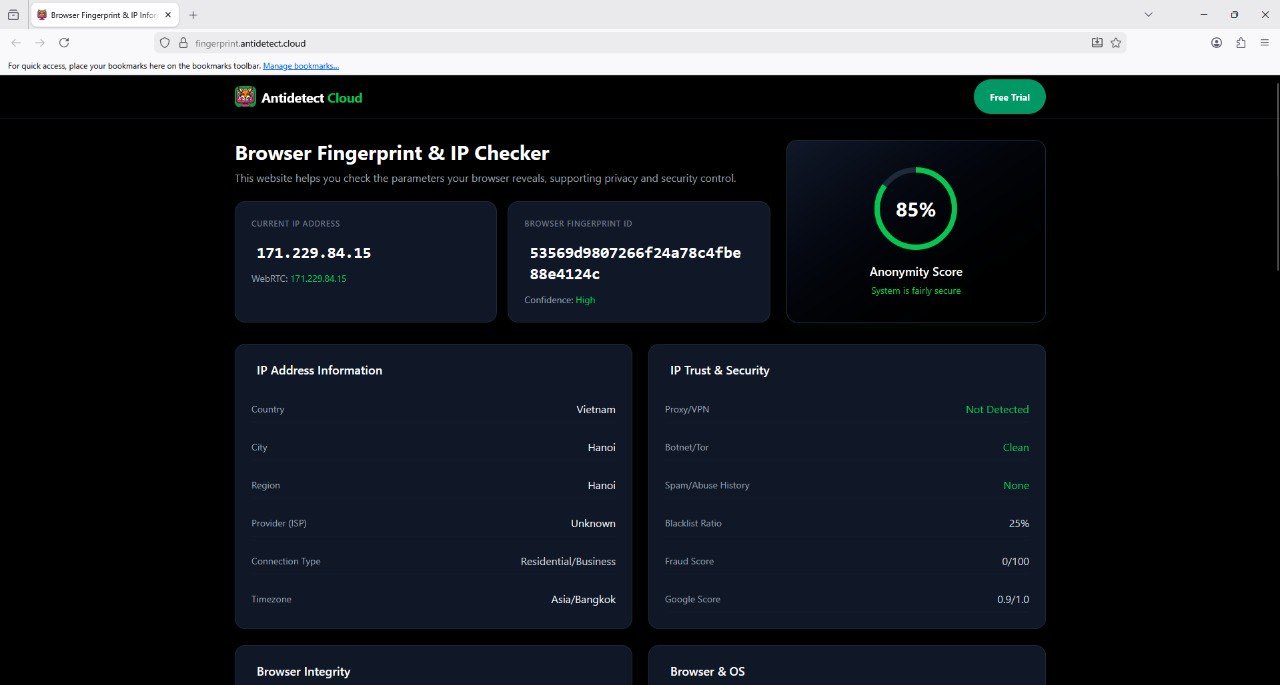Select the browser fingerprint ID hash
This screenshot has width=1280, height=685.
pyautogui.click(x=636, y=263)
